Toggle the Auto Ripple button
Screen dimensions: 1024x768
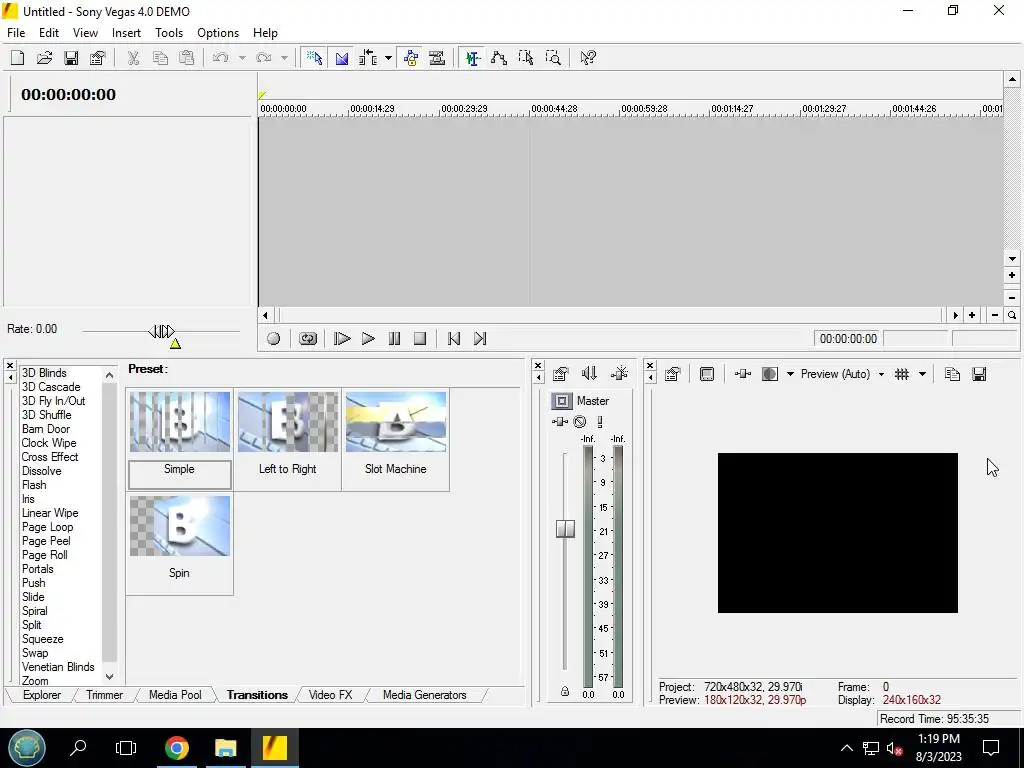(x=368, y=58)
